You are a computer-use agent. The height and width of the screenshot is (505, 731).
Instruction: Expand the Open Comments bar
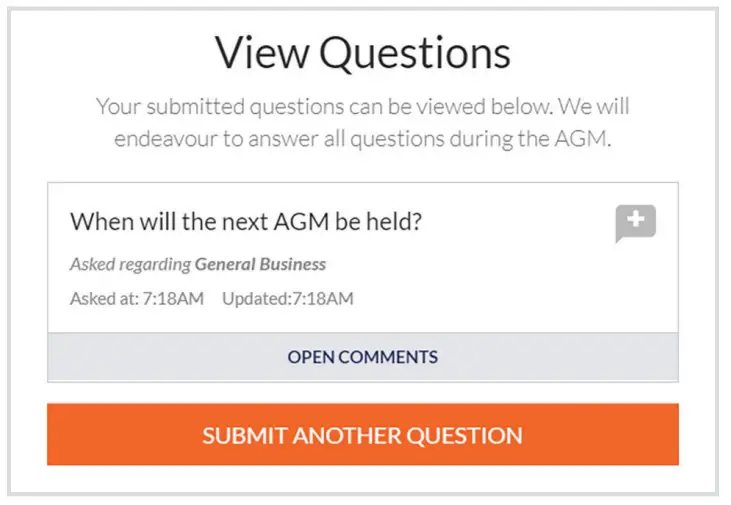tap(362, 357)
